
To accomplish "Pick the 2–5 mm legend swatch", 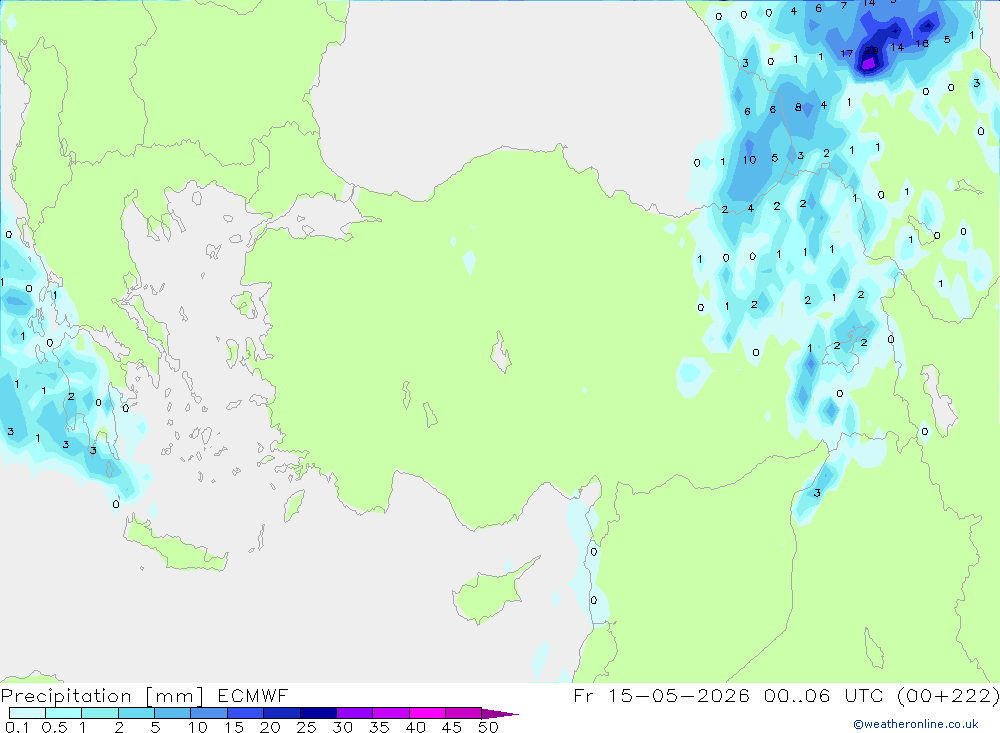I will tap(136, 713).
